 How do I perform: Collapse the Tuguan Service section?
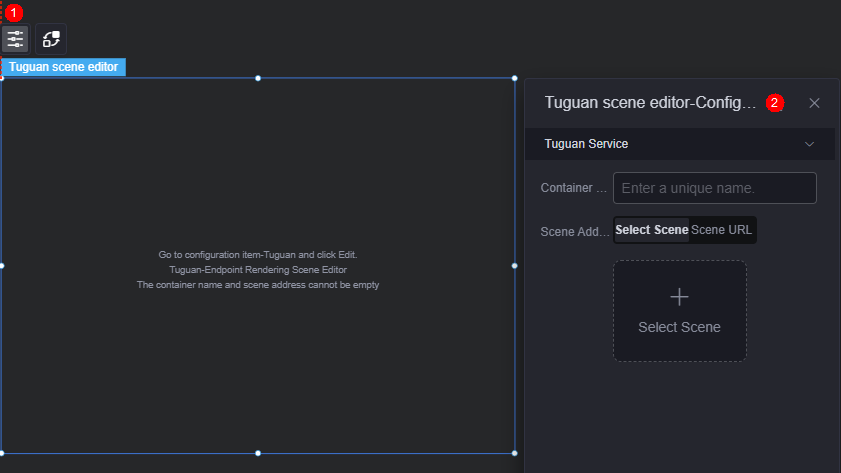(x=809, y=144)
